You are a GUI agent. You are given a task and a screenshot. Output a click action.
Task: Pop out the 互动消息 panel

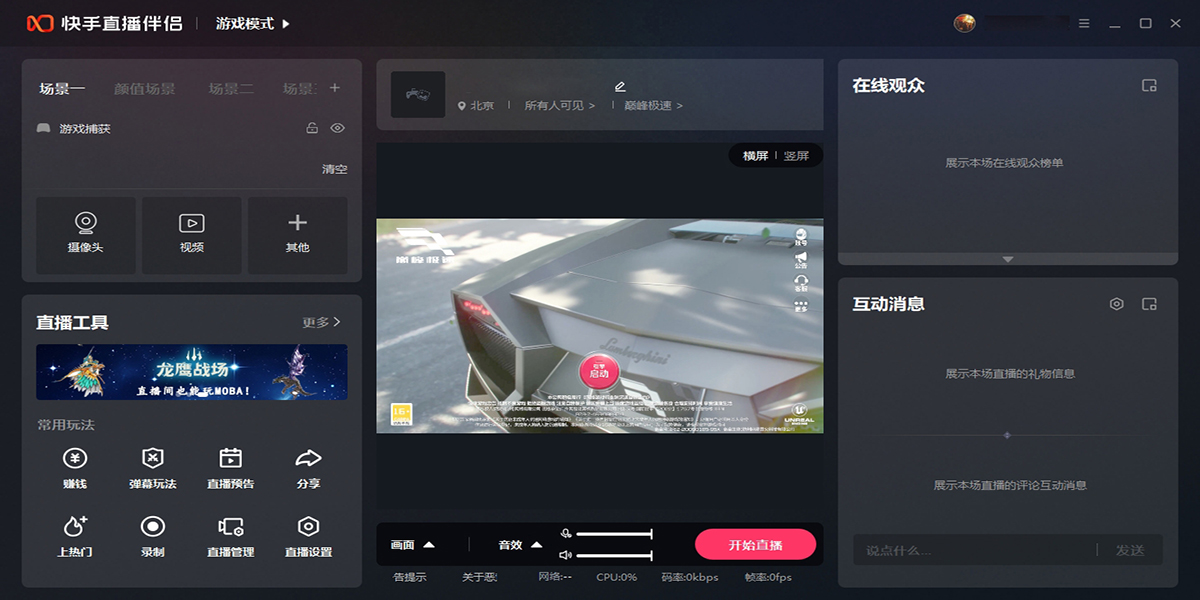pyautogui.click(x=1149, y=304)
